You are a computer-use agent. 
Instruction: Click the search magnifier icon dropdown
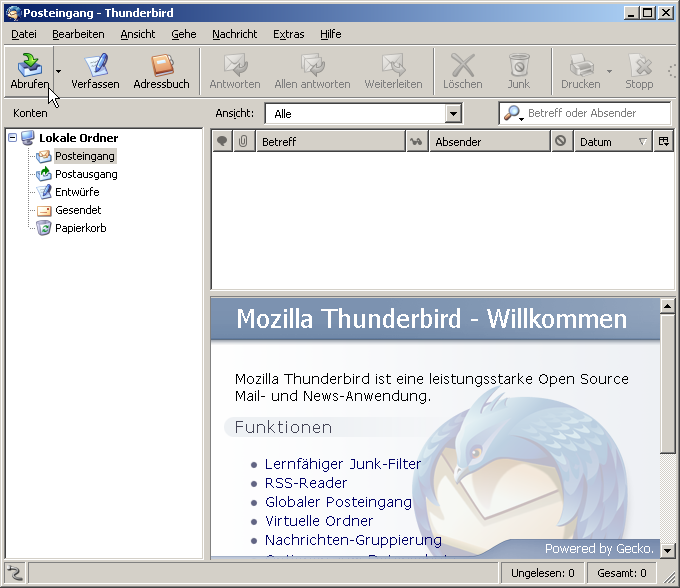[x=514, y=113]
